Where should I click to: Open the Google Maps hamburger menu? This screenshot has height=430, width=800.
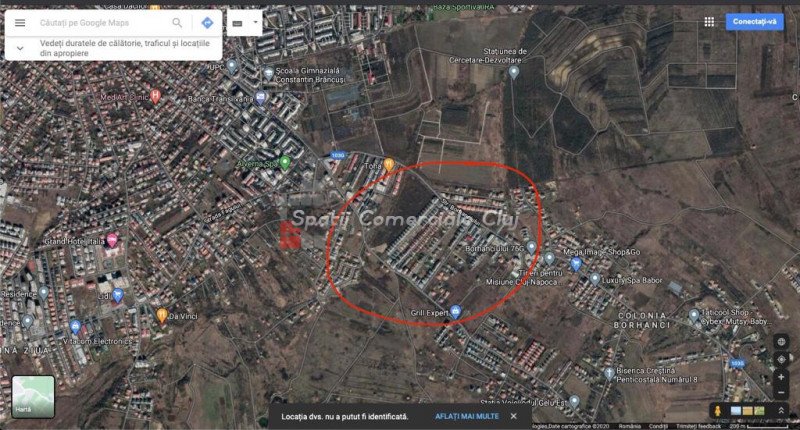click(x=20, y=23)
